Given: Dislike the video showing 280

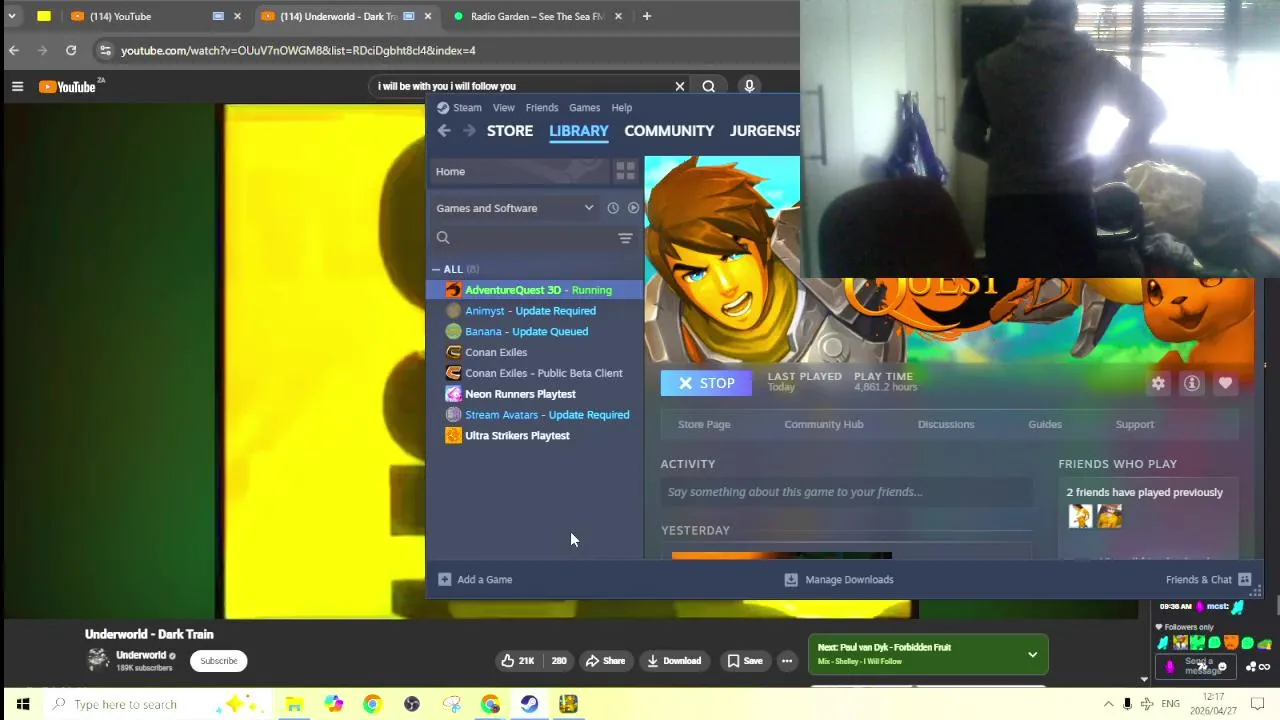Looking at the screenshot, I should [558, 660].
